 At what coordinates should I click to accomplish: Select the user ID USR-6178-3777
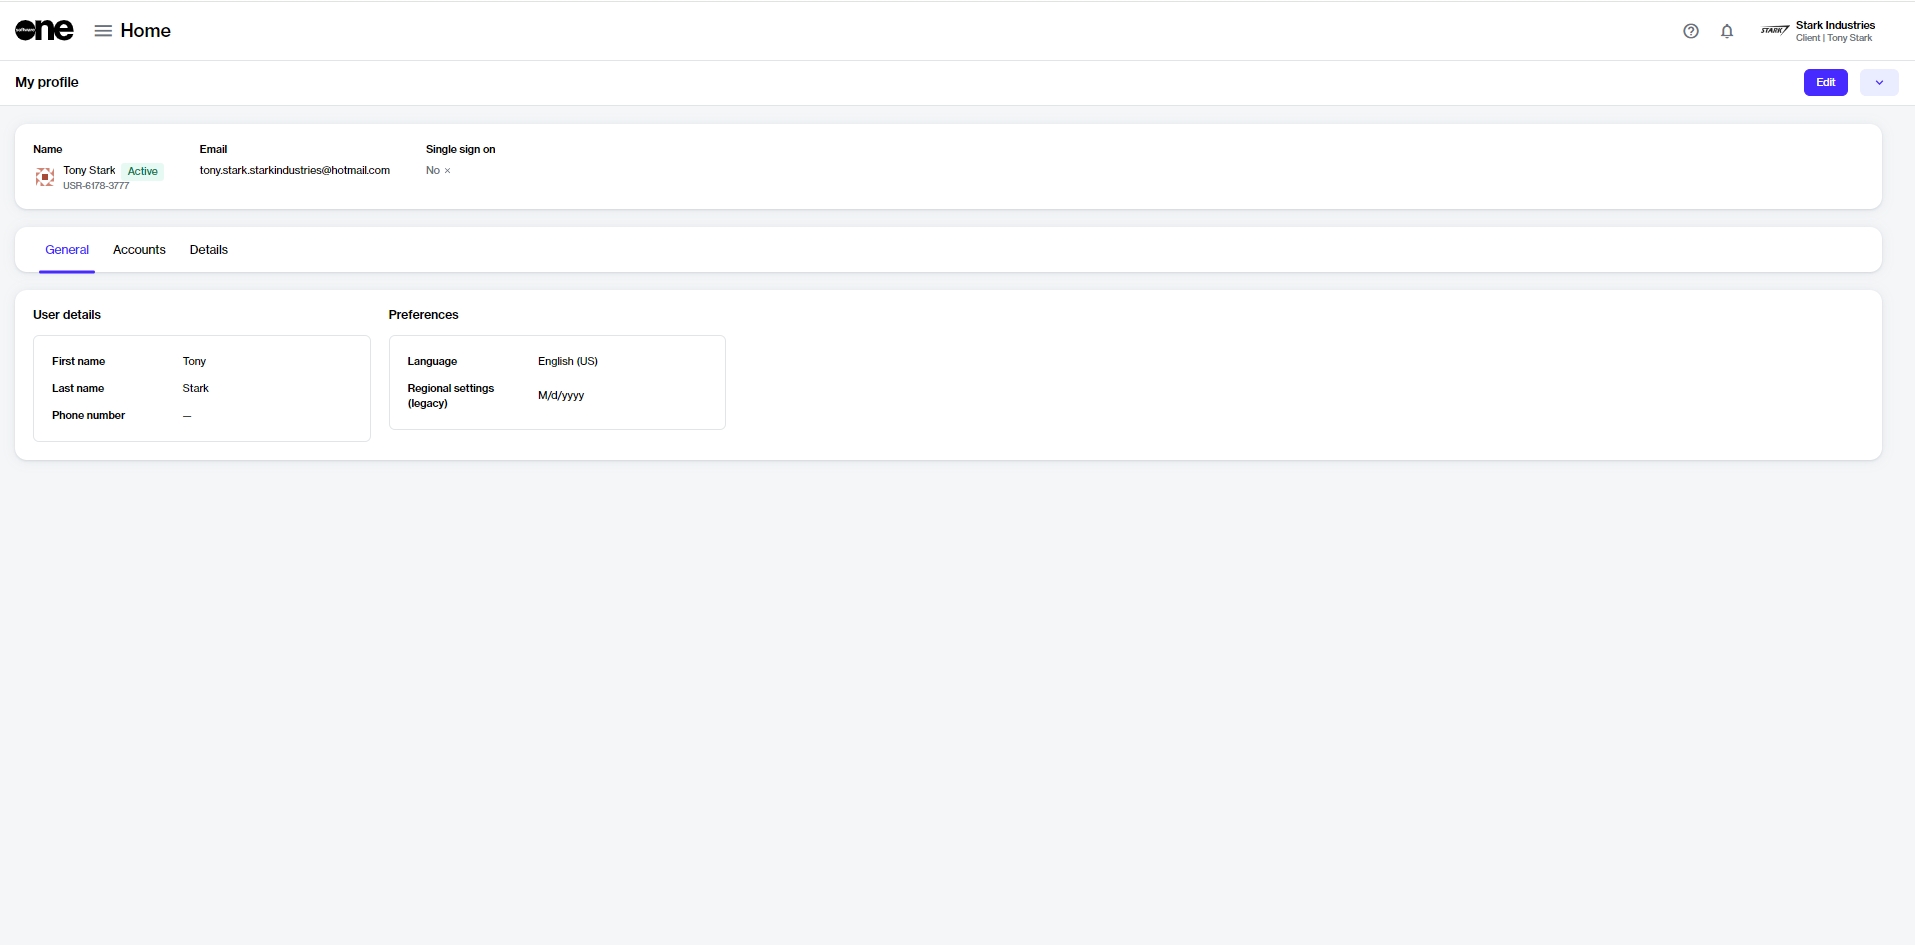pyautogui.click(x=96, y=186)
